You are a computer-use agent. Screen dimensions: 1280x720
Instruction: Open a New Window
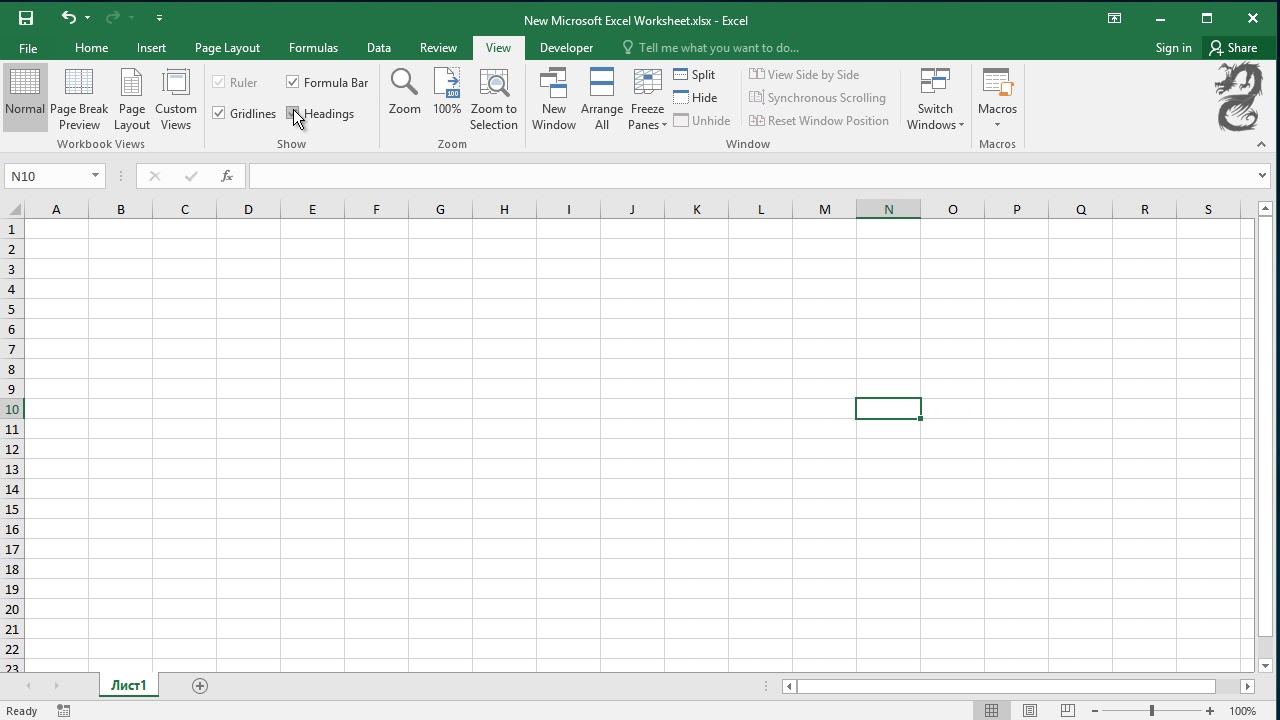pyautogui.click(x=554, y=99)
